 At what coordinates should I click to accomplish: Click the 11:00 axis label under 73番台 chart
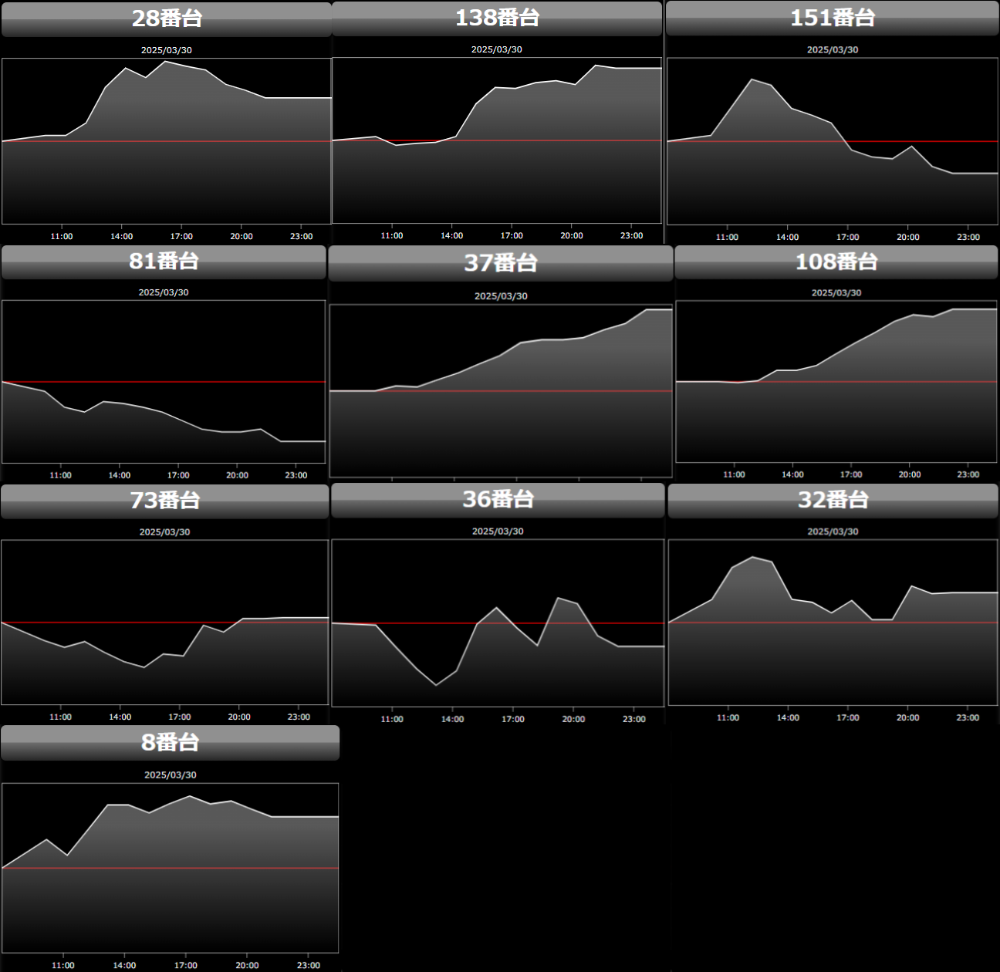[x=61, y=717]
